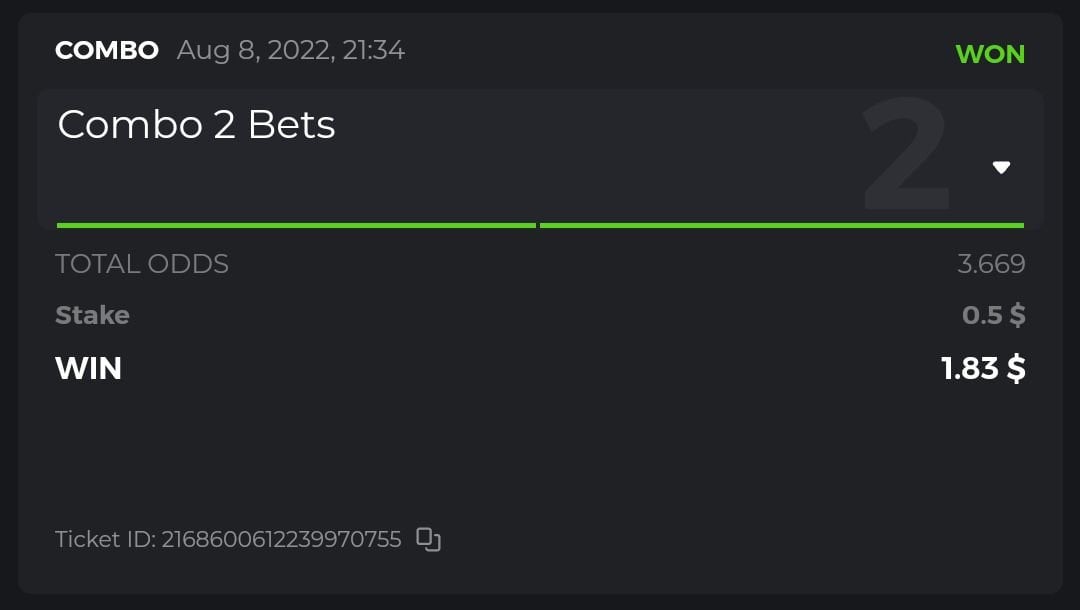Click the large faded 2 watermark
Image resolution: width=1080 pixels, height=610 pixels.
click(905, 155)
